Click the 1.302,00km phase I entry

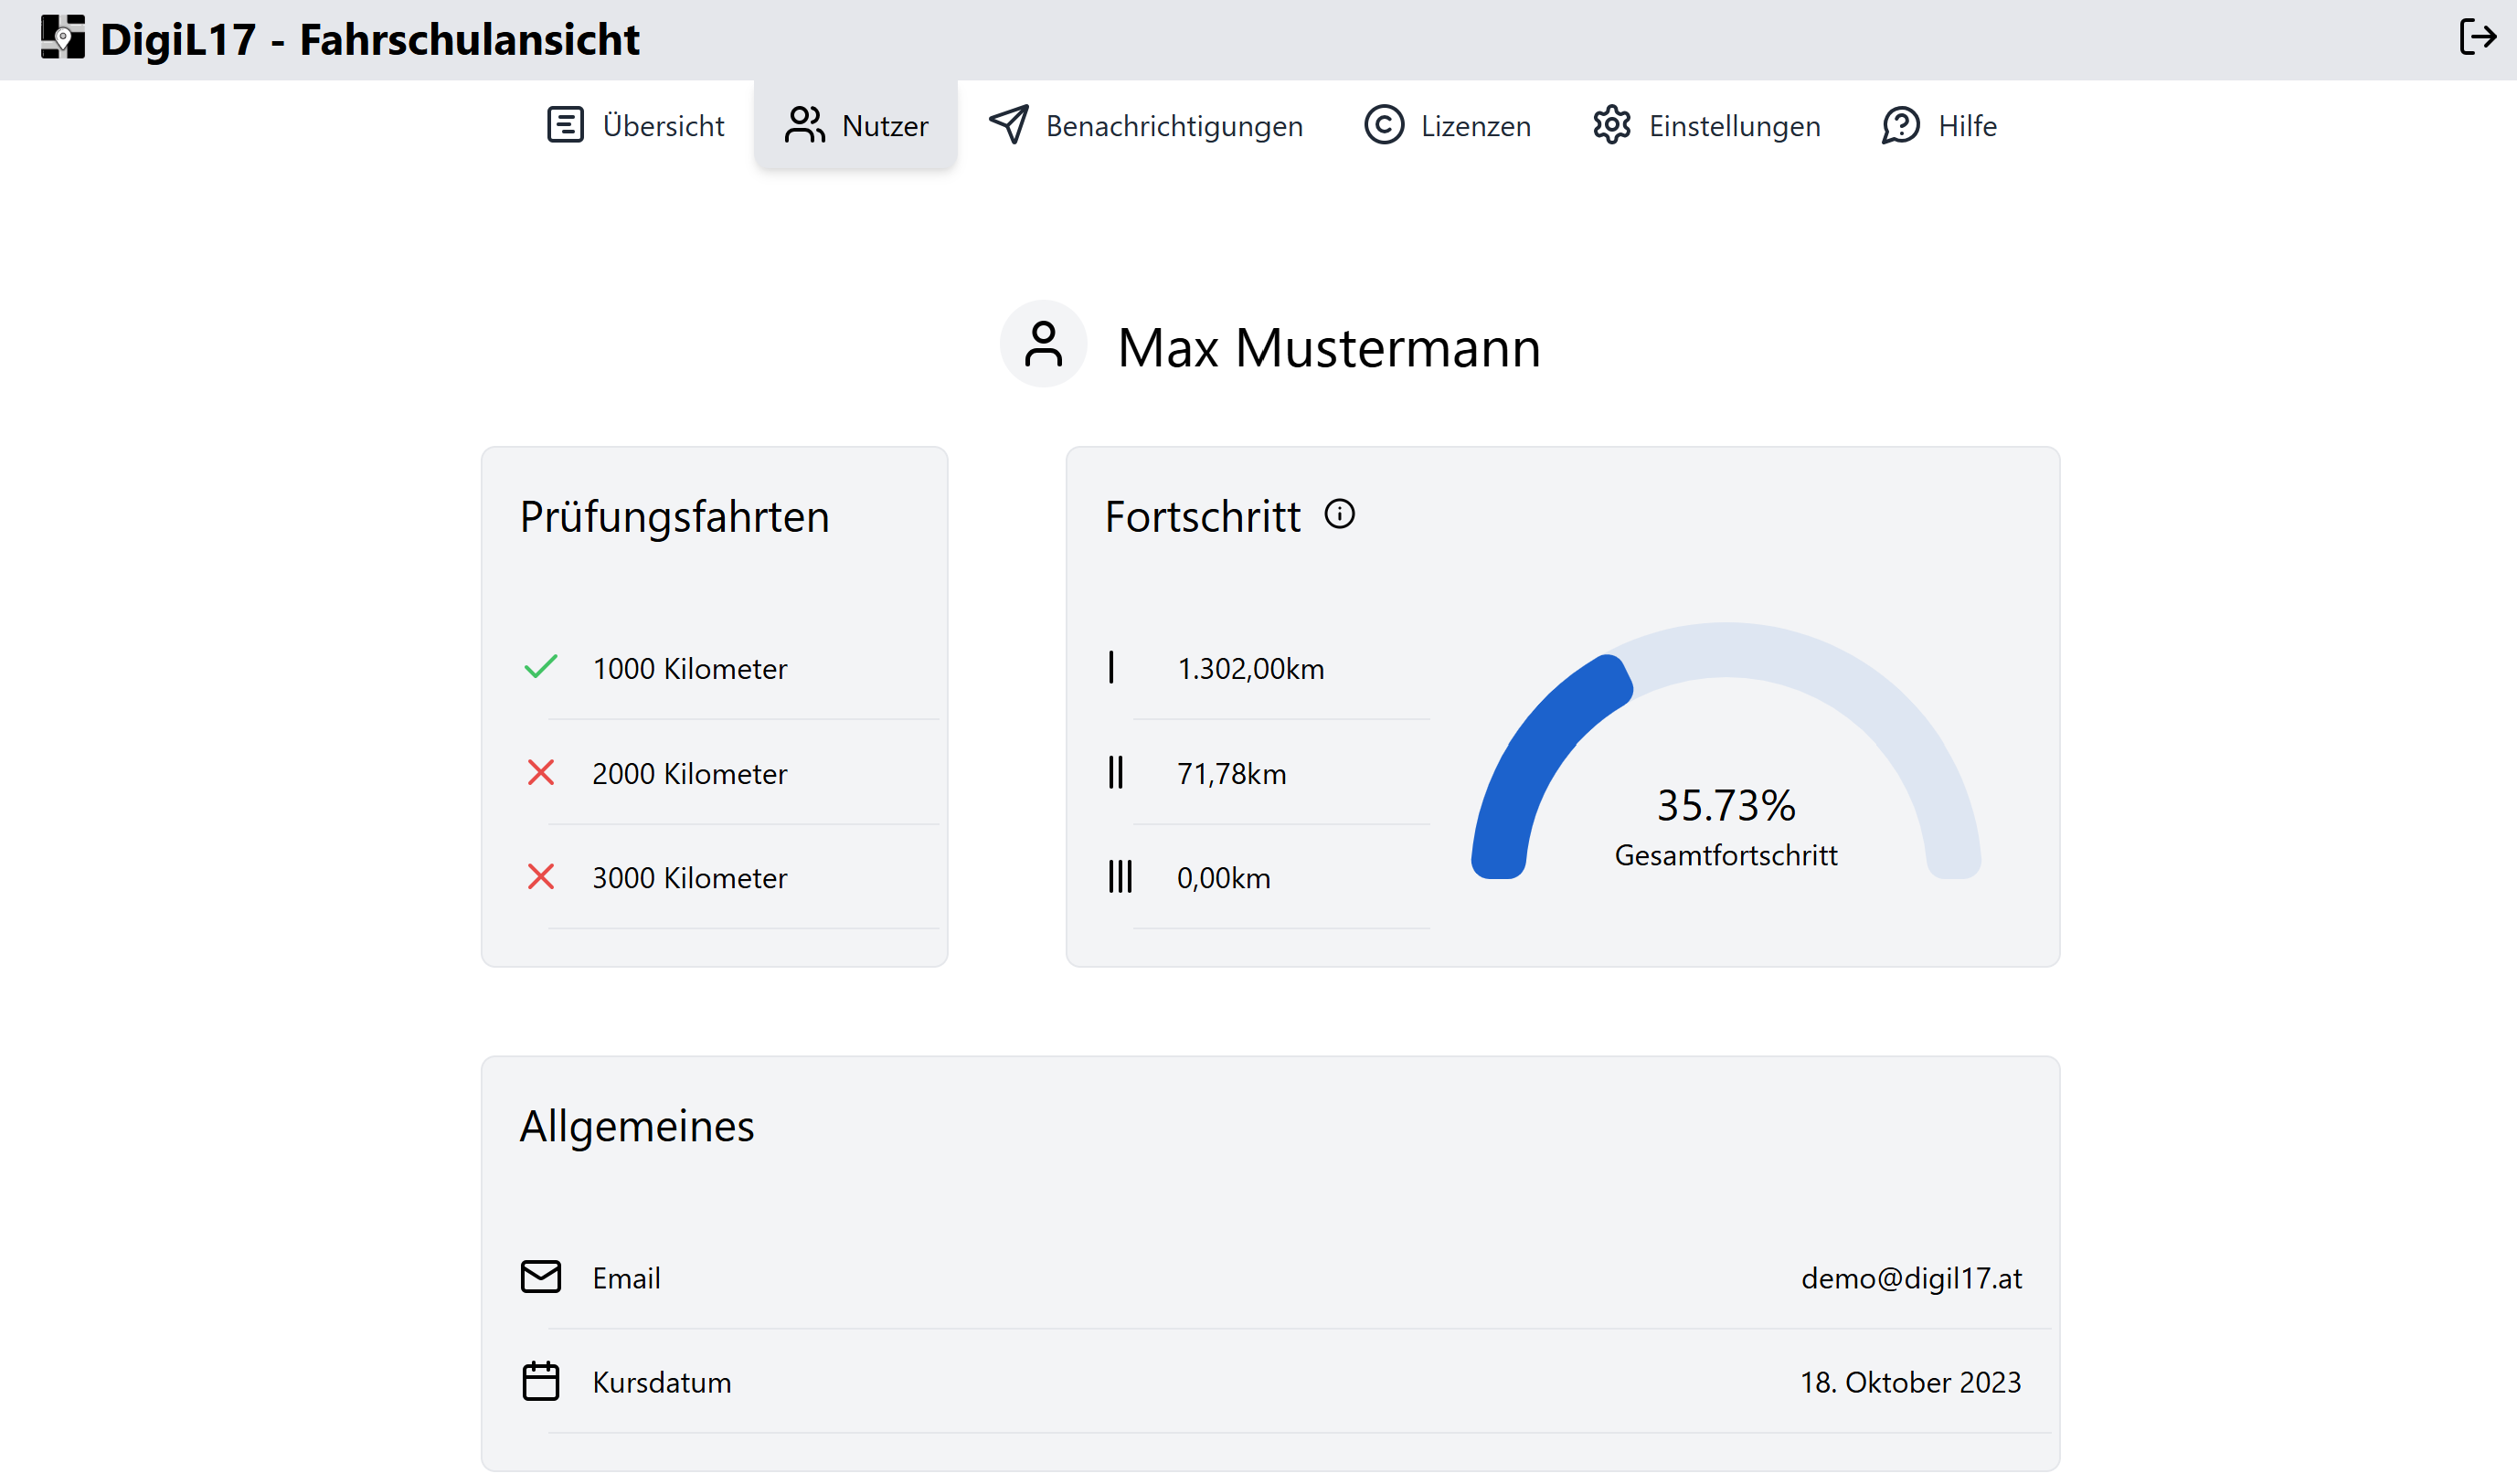1250,668
